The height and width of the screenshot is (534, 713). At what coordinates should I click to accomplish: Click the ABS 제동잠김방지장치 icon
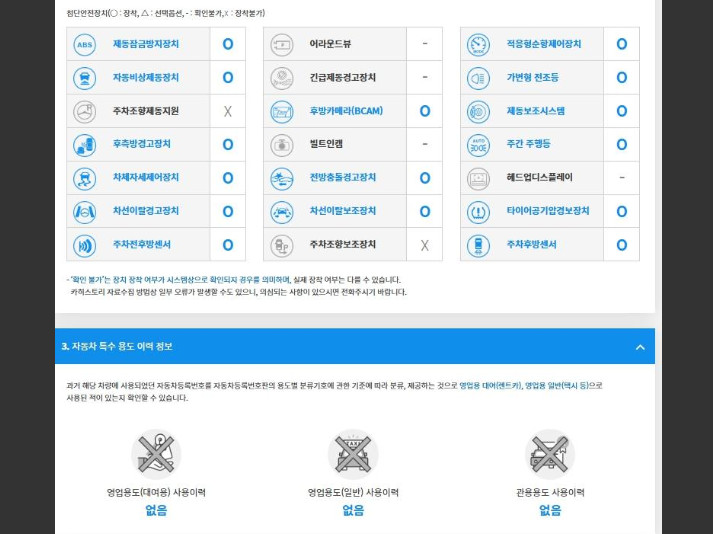coord(84,44)
